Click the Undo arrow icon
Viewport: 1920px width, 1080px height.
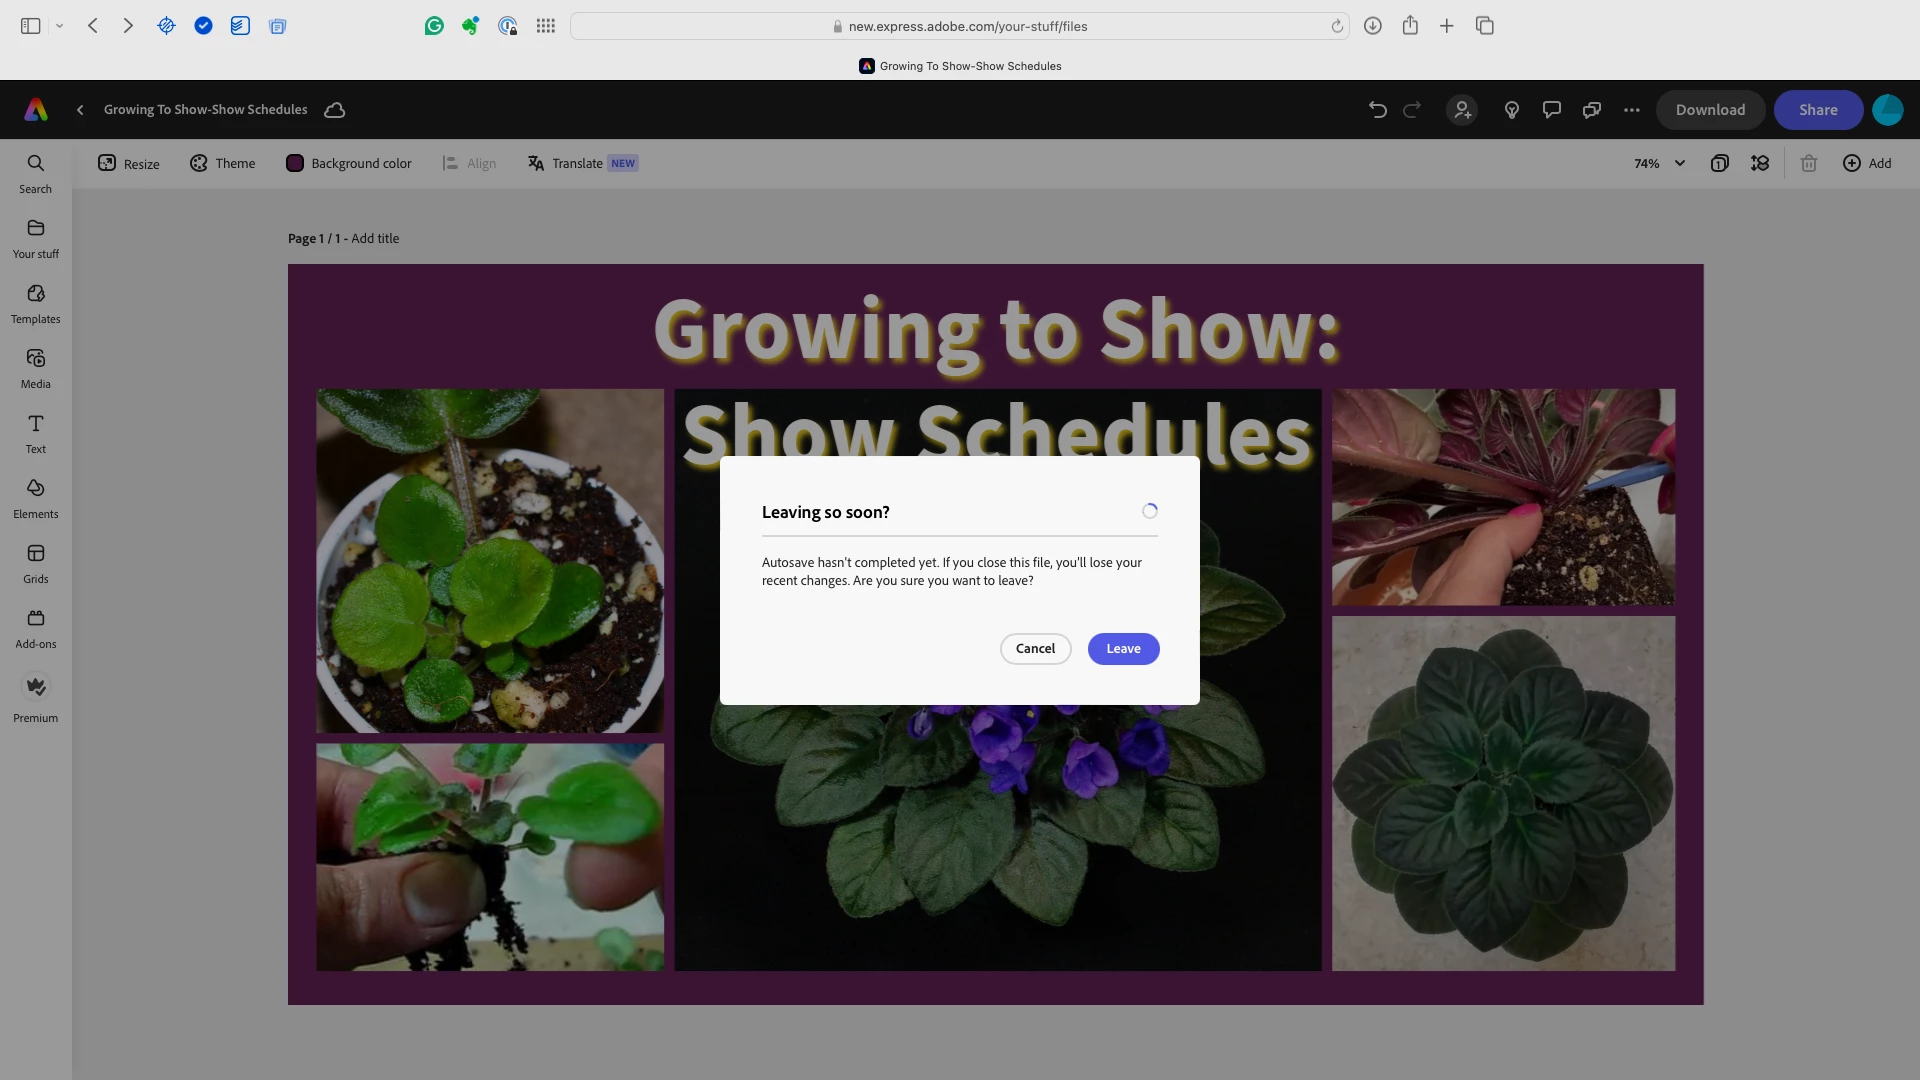1377,110
